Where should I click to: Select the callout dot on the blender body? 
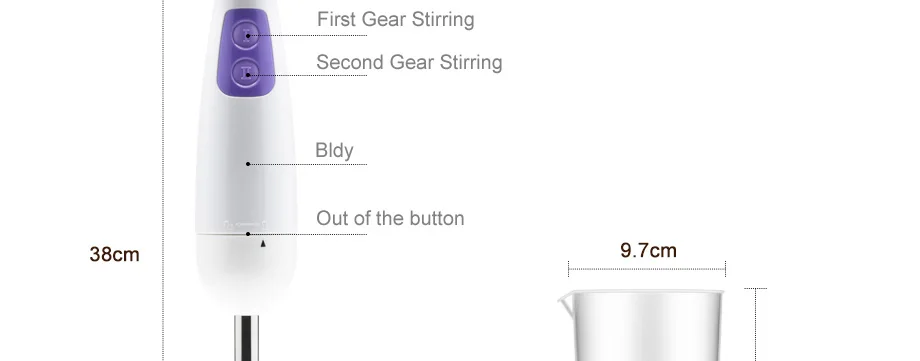click(x=248, y=164)
